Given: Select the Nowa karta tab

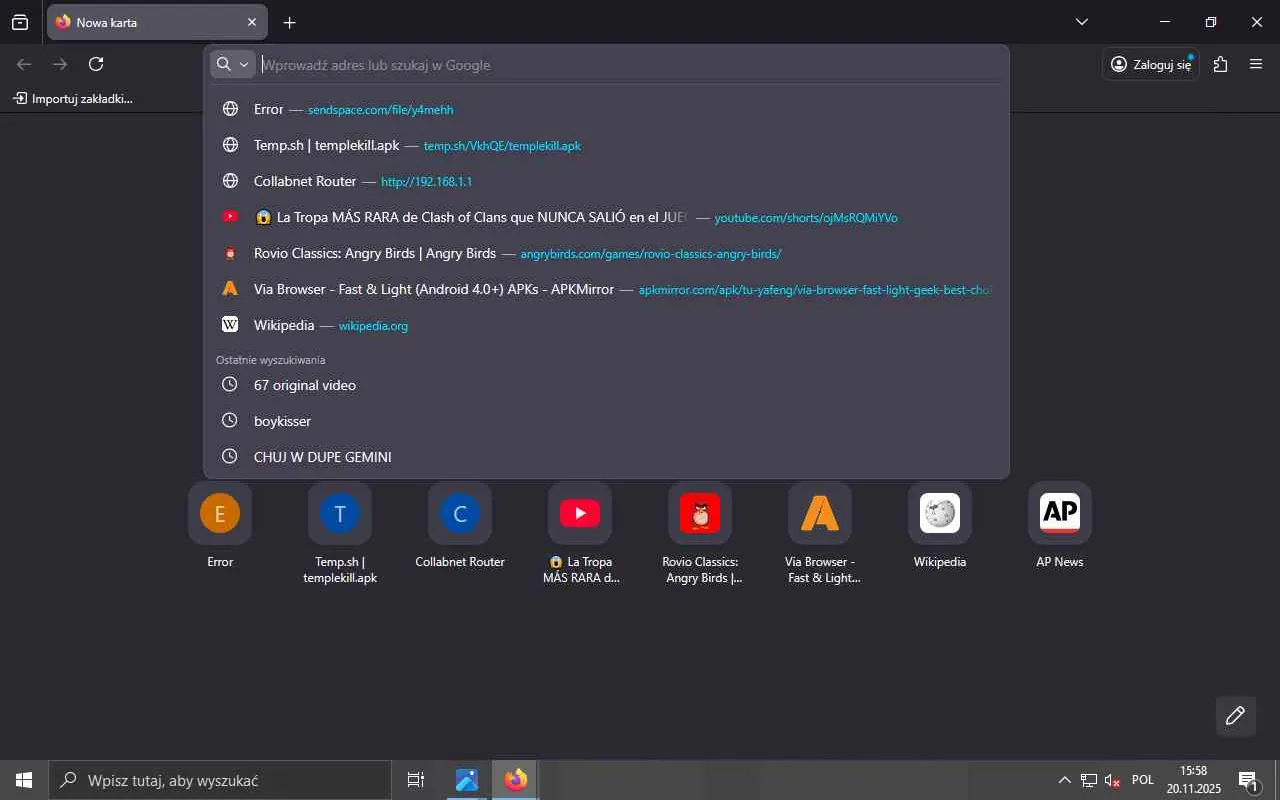Looking at the screenshot, I should 157,22.
